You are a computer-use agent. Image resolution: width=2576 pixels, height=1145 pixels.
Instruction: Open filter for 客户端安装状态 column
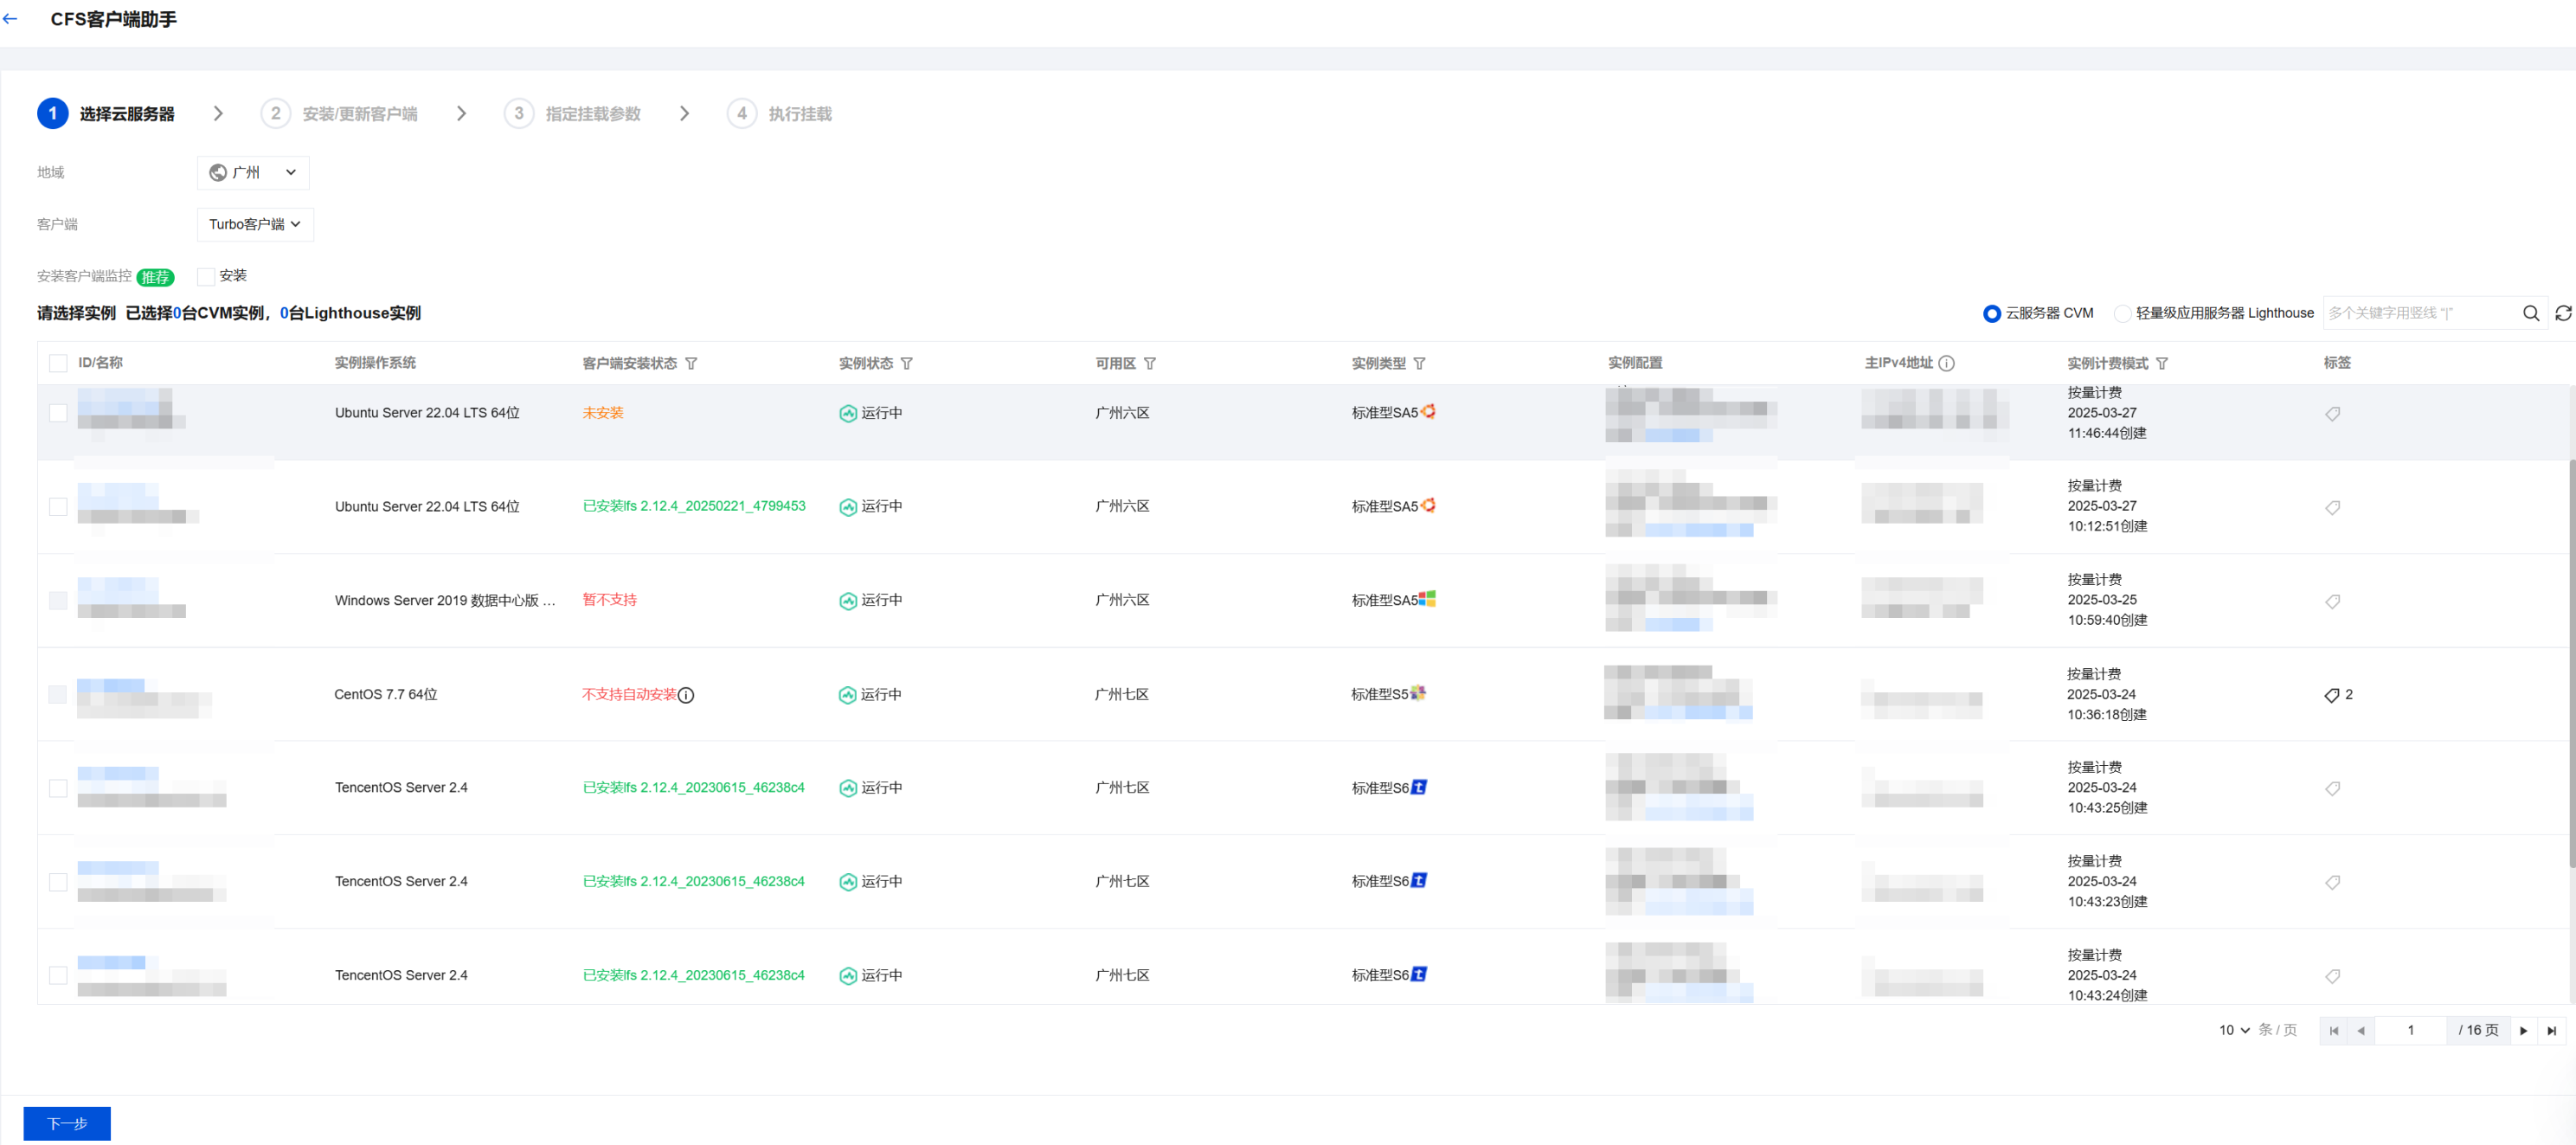click(691, 364)
